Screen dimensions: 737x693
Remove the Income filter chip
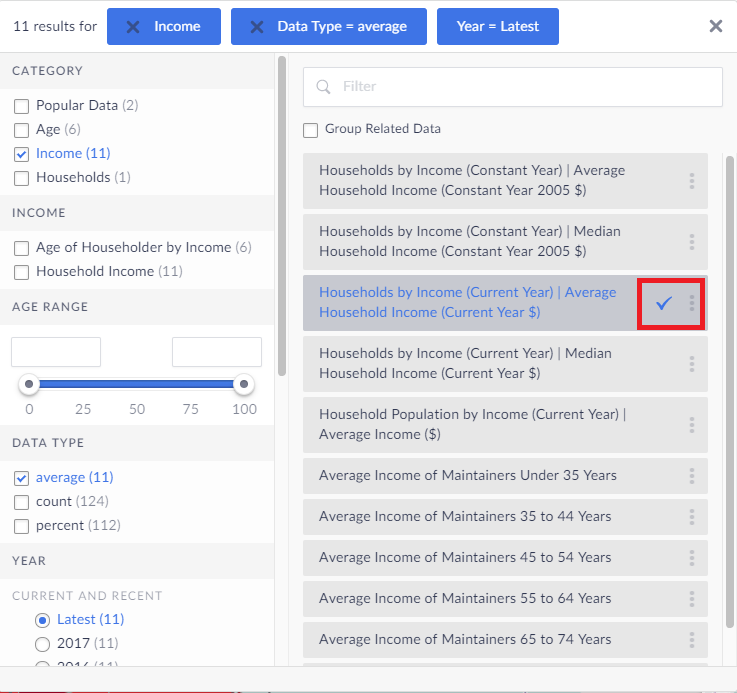pos(133,27)
